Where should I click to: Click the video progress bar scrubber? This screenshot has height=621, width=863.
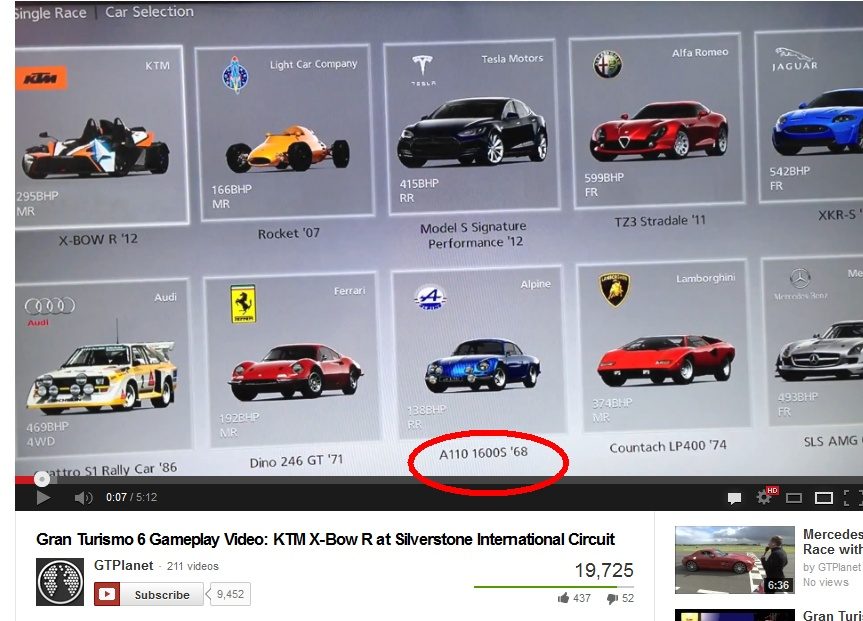coord(40,479)
